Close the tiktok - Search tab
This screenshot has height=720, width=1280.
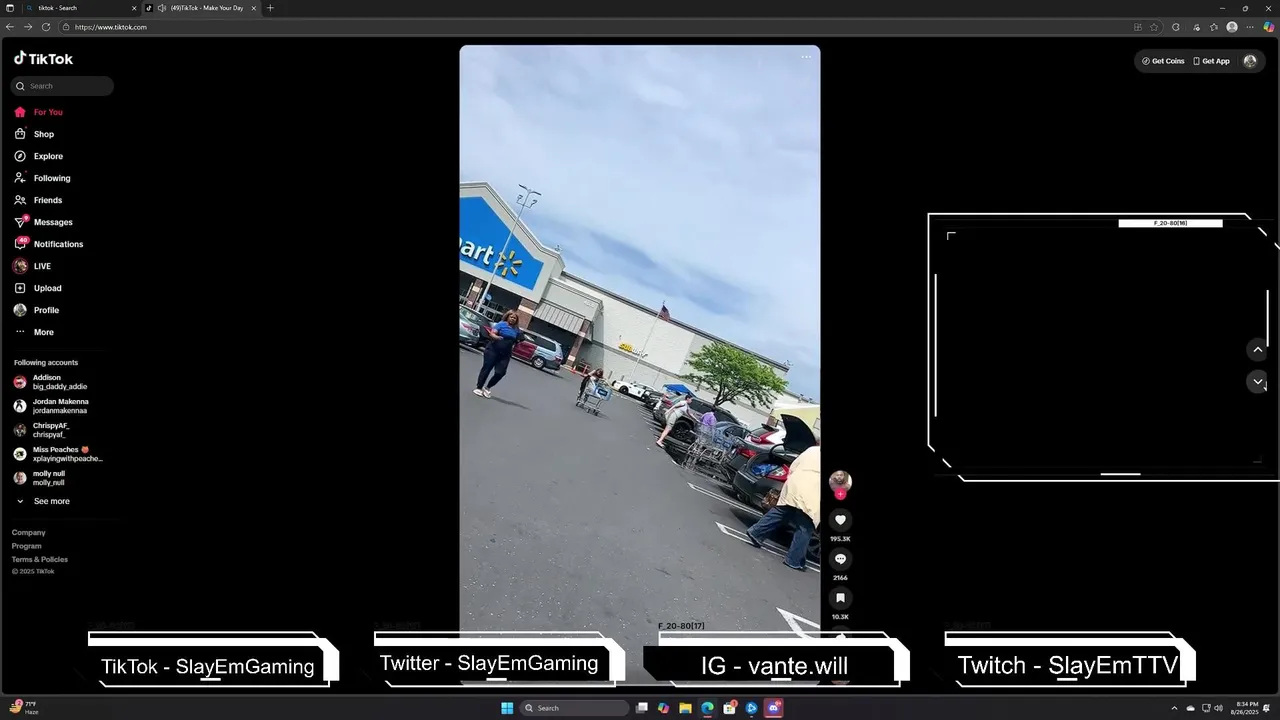(x=134, y=8)
